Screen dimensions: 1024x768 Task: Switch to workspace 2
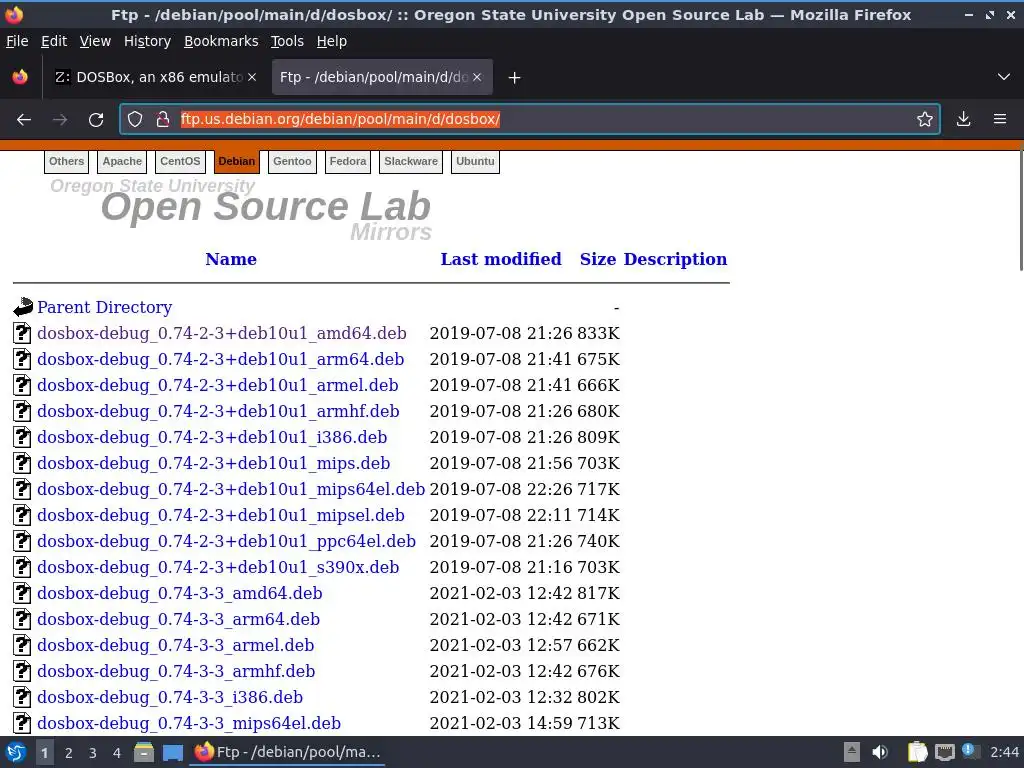[x=69, y=753]
